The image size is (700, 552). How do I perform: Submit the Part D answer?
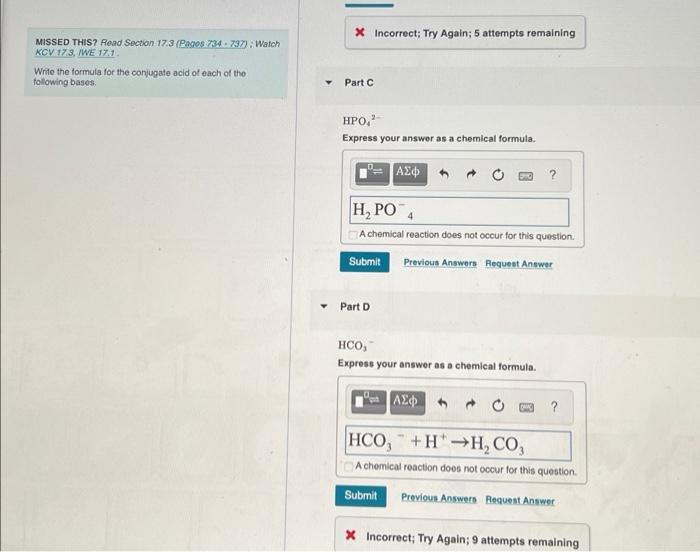(361, 496)
